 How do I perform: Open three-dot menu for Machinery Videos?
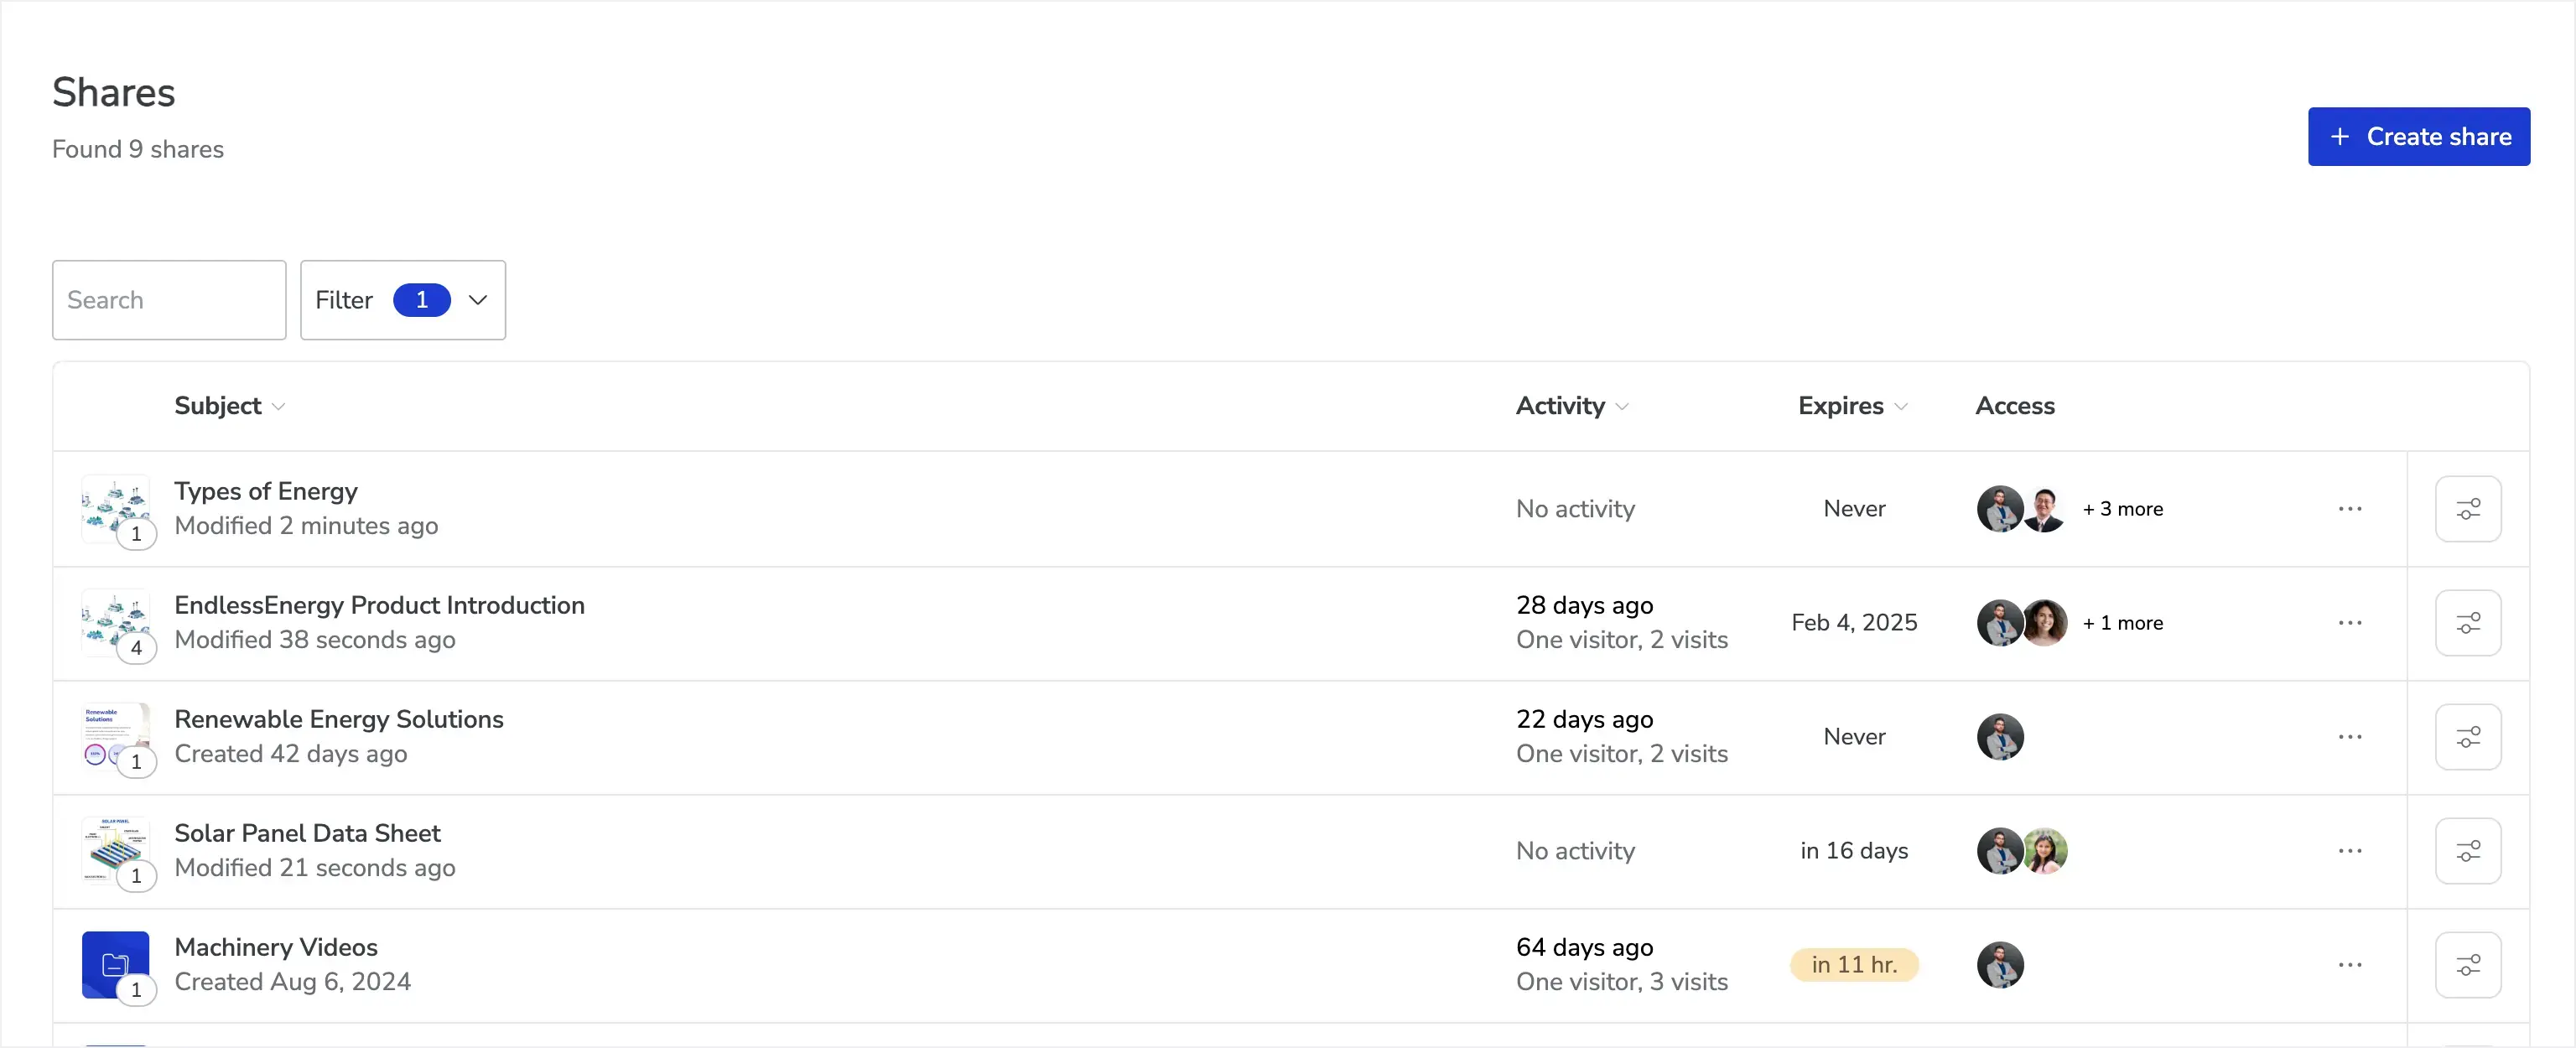point(2350,965)
